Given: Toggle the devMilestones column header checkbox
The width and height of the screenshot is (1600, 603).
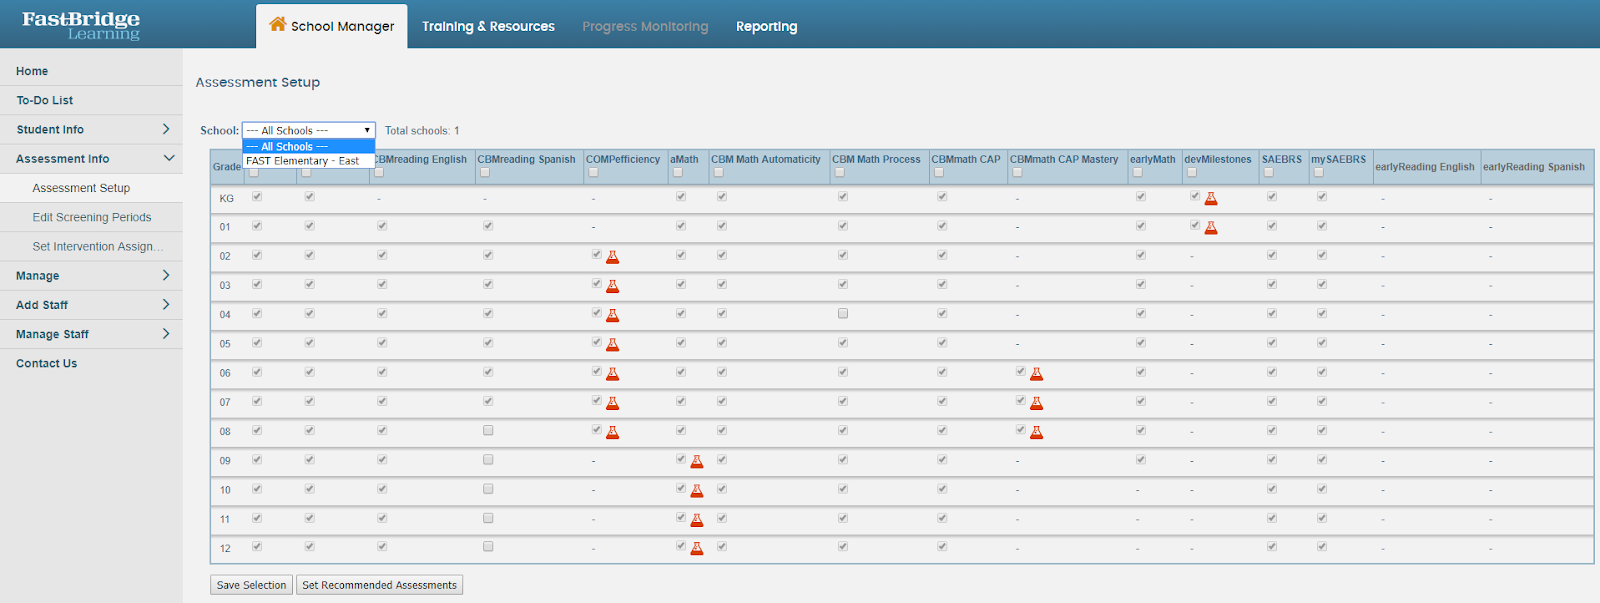Looking at the screenshot, I should [x=1192, y=172].
